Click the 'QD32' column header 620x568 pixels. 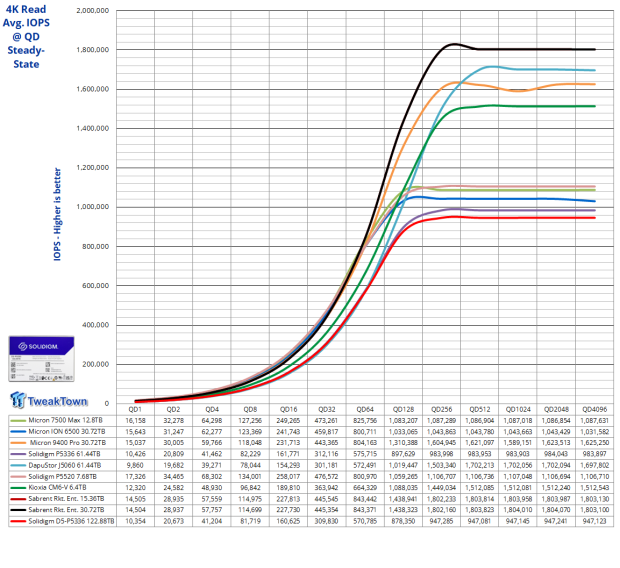(x=327, y=409)
